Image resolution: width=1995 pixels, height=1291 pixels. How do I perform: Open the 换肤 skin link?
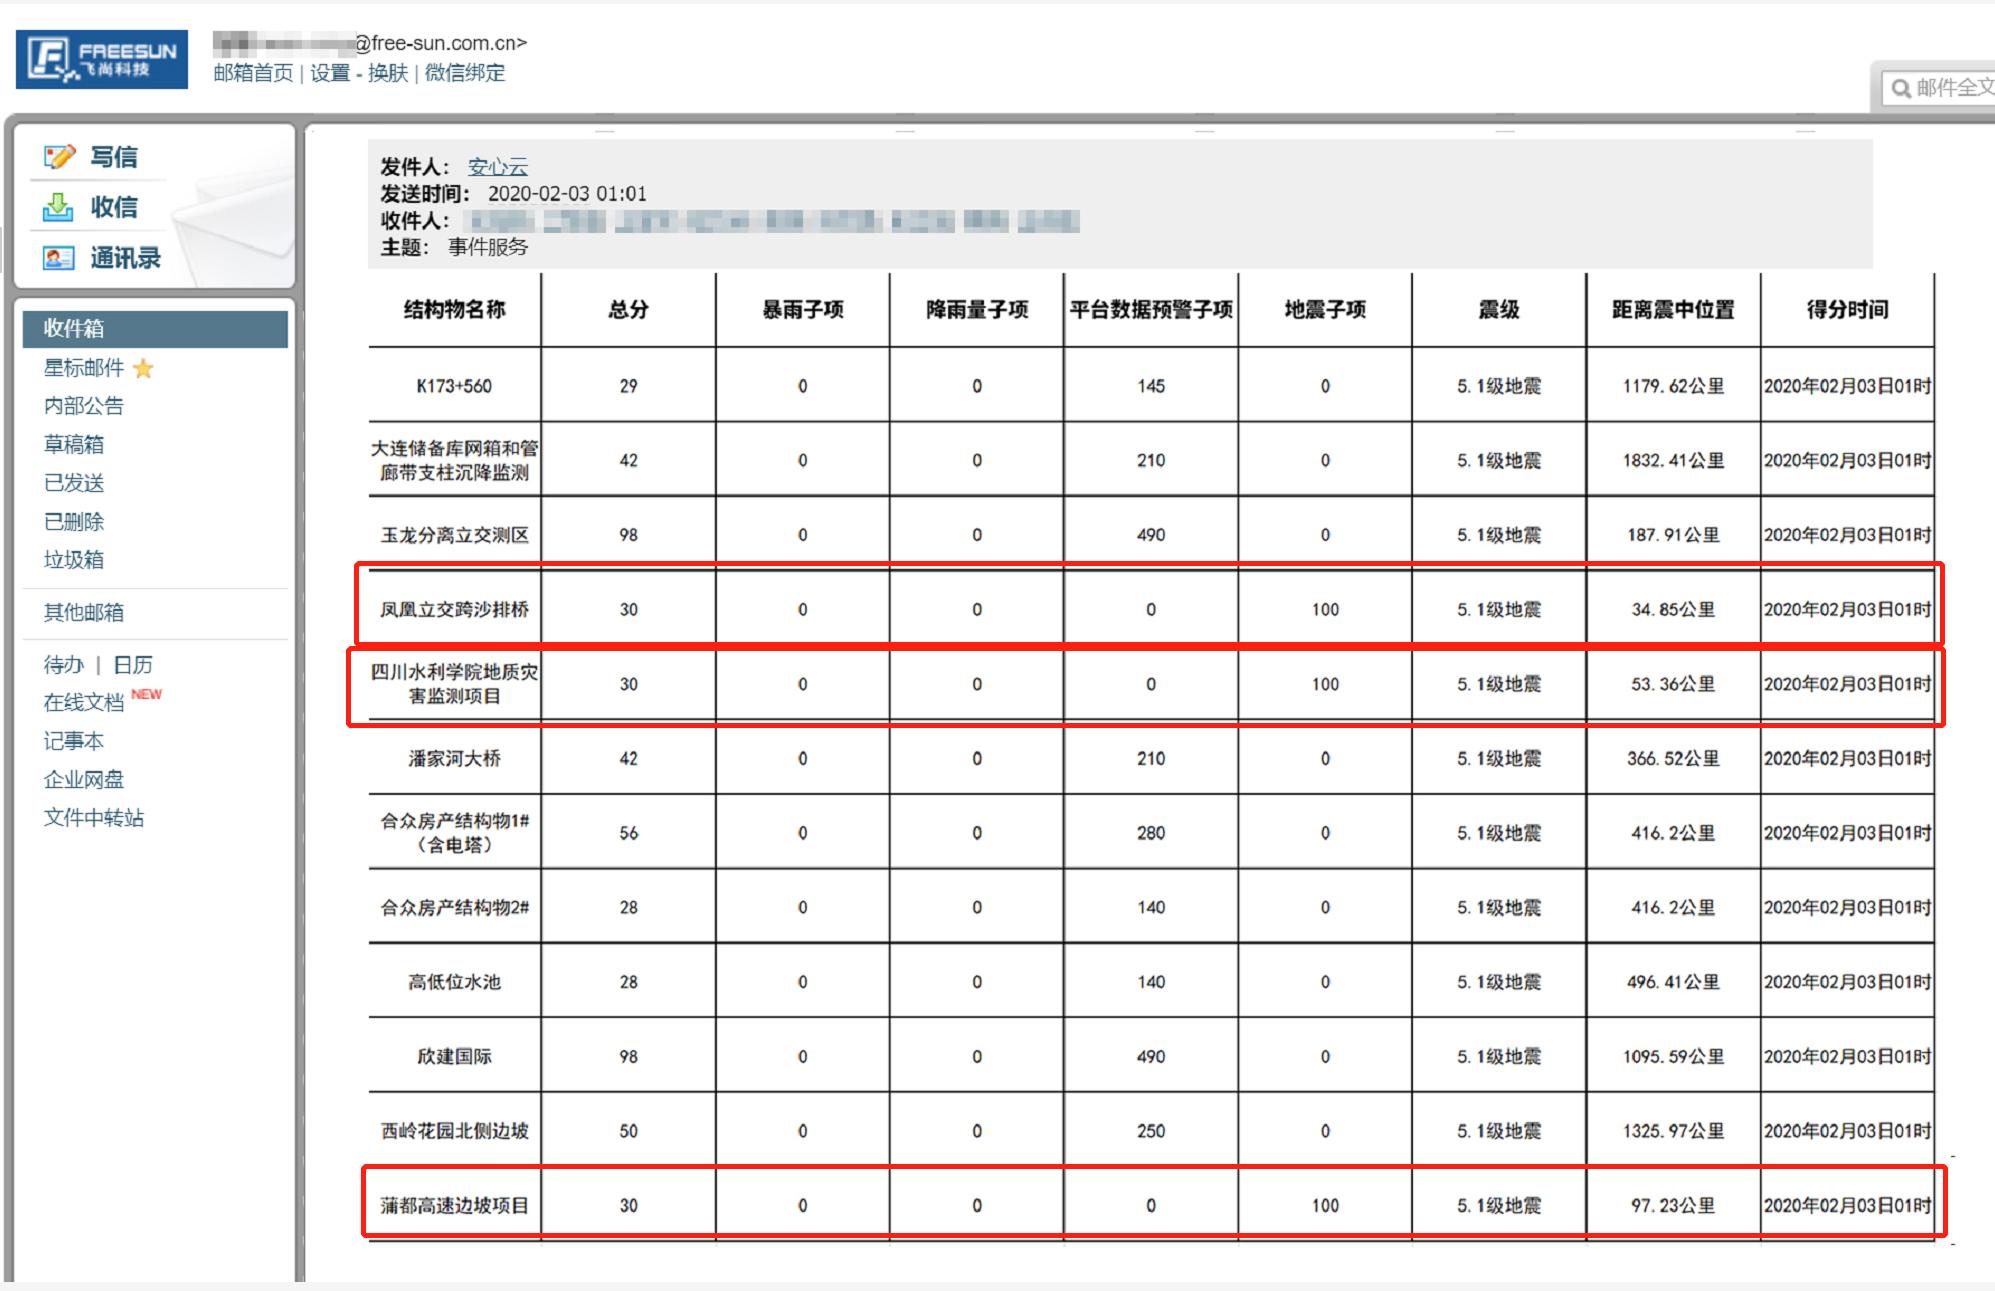pyautogui.click(x=388, y=73)
